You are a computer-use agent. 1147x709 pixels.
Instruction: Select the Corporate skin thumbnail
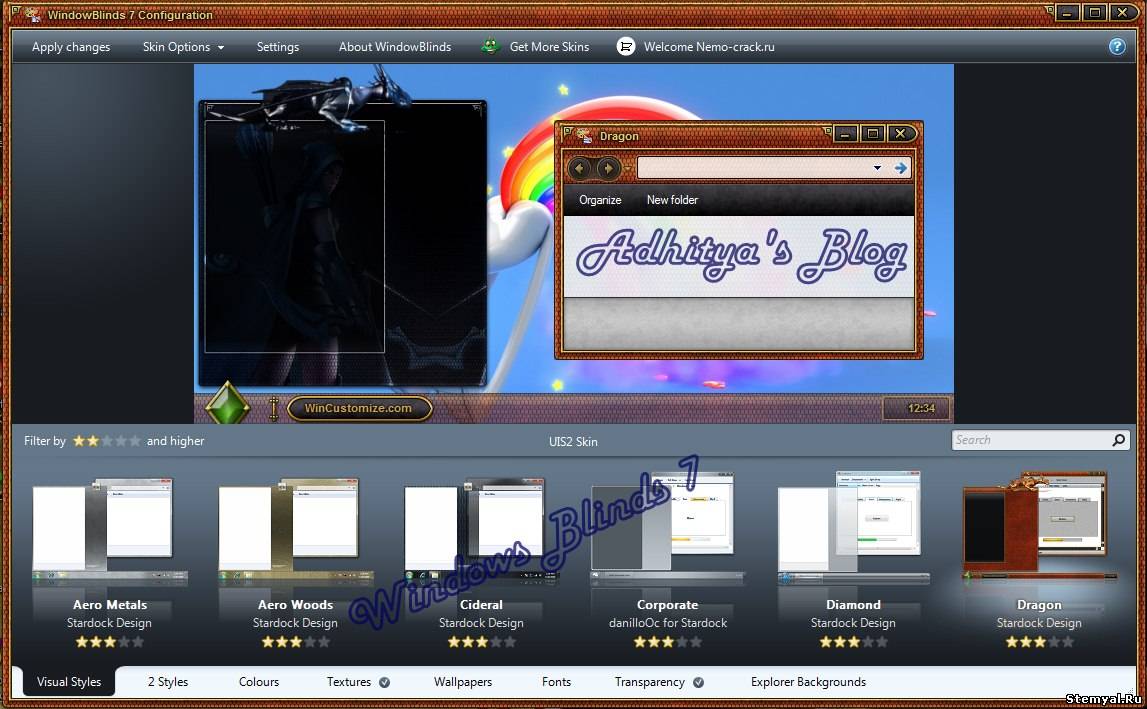click(667, 530)
